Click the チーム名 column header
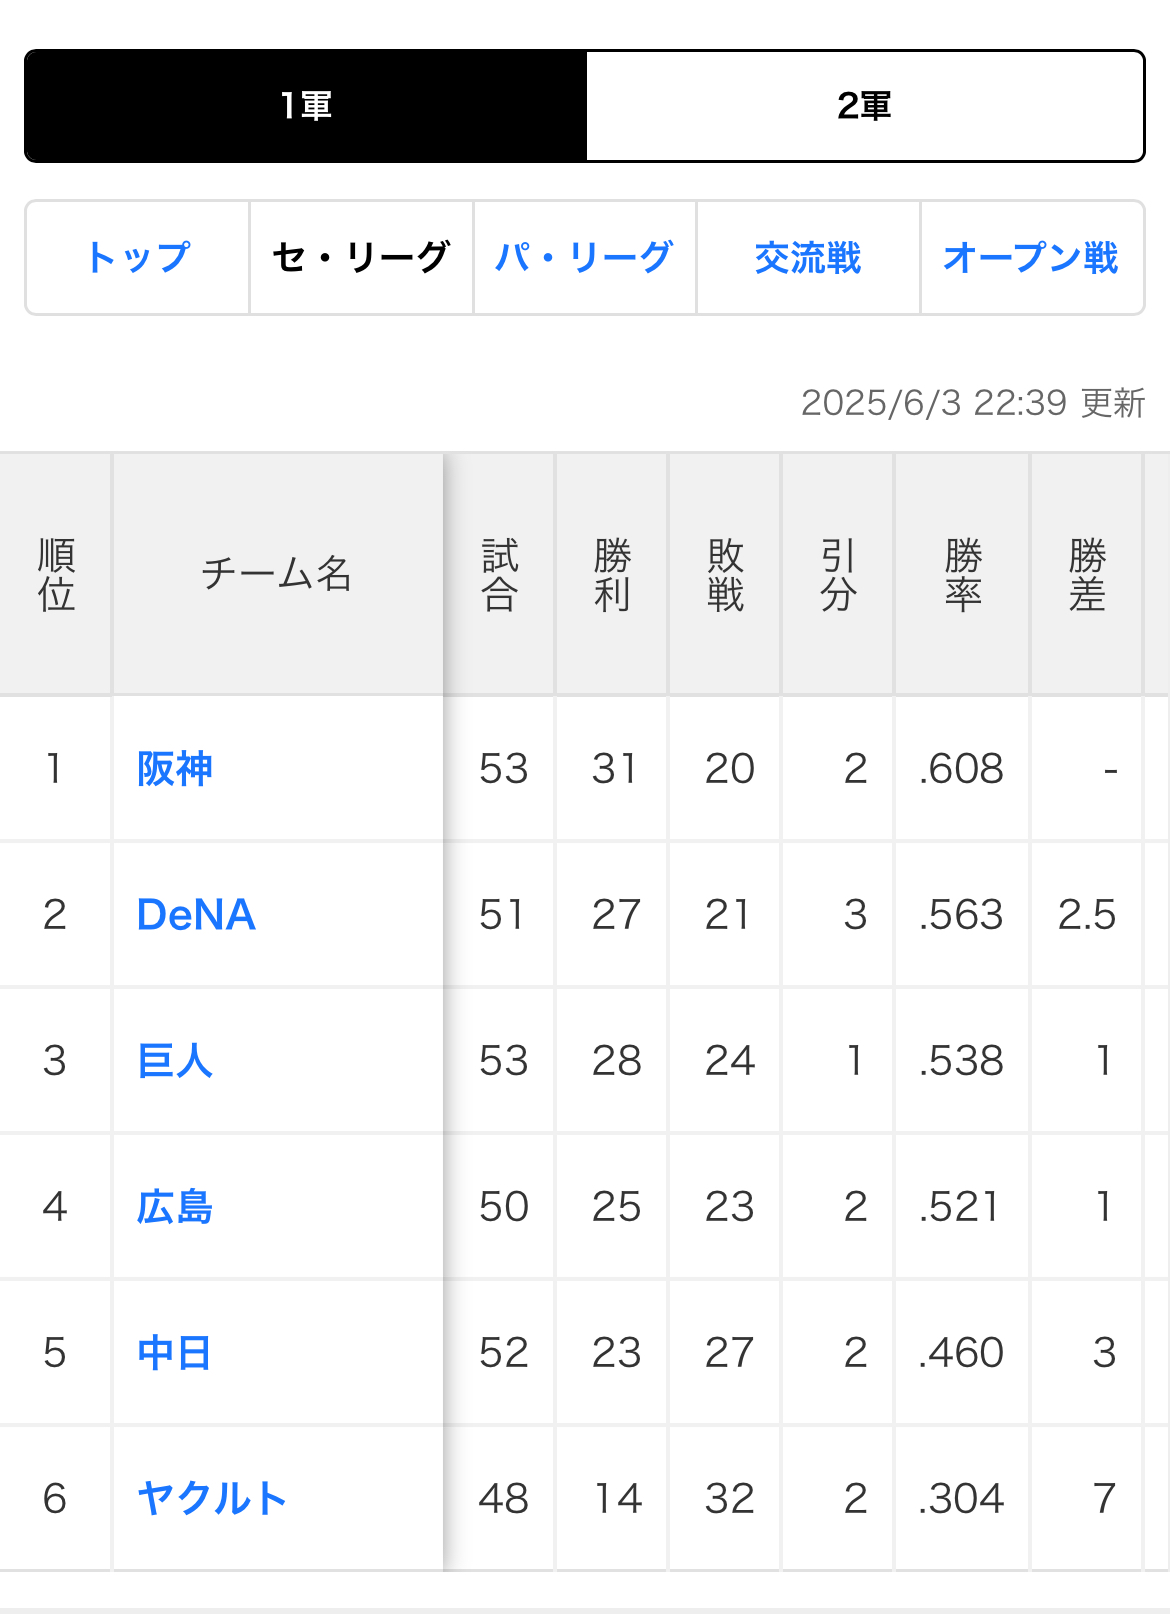The width and height of the screenshot is (1170, 1614). [x=277, y=575]
